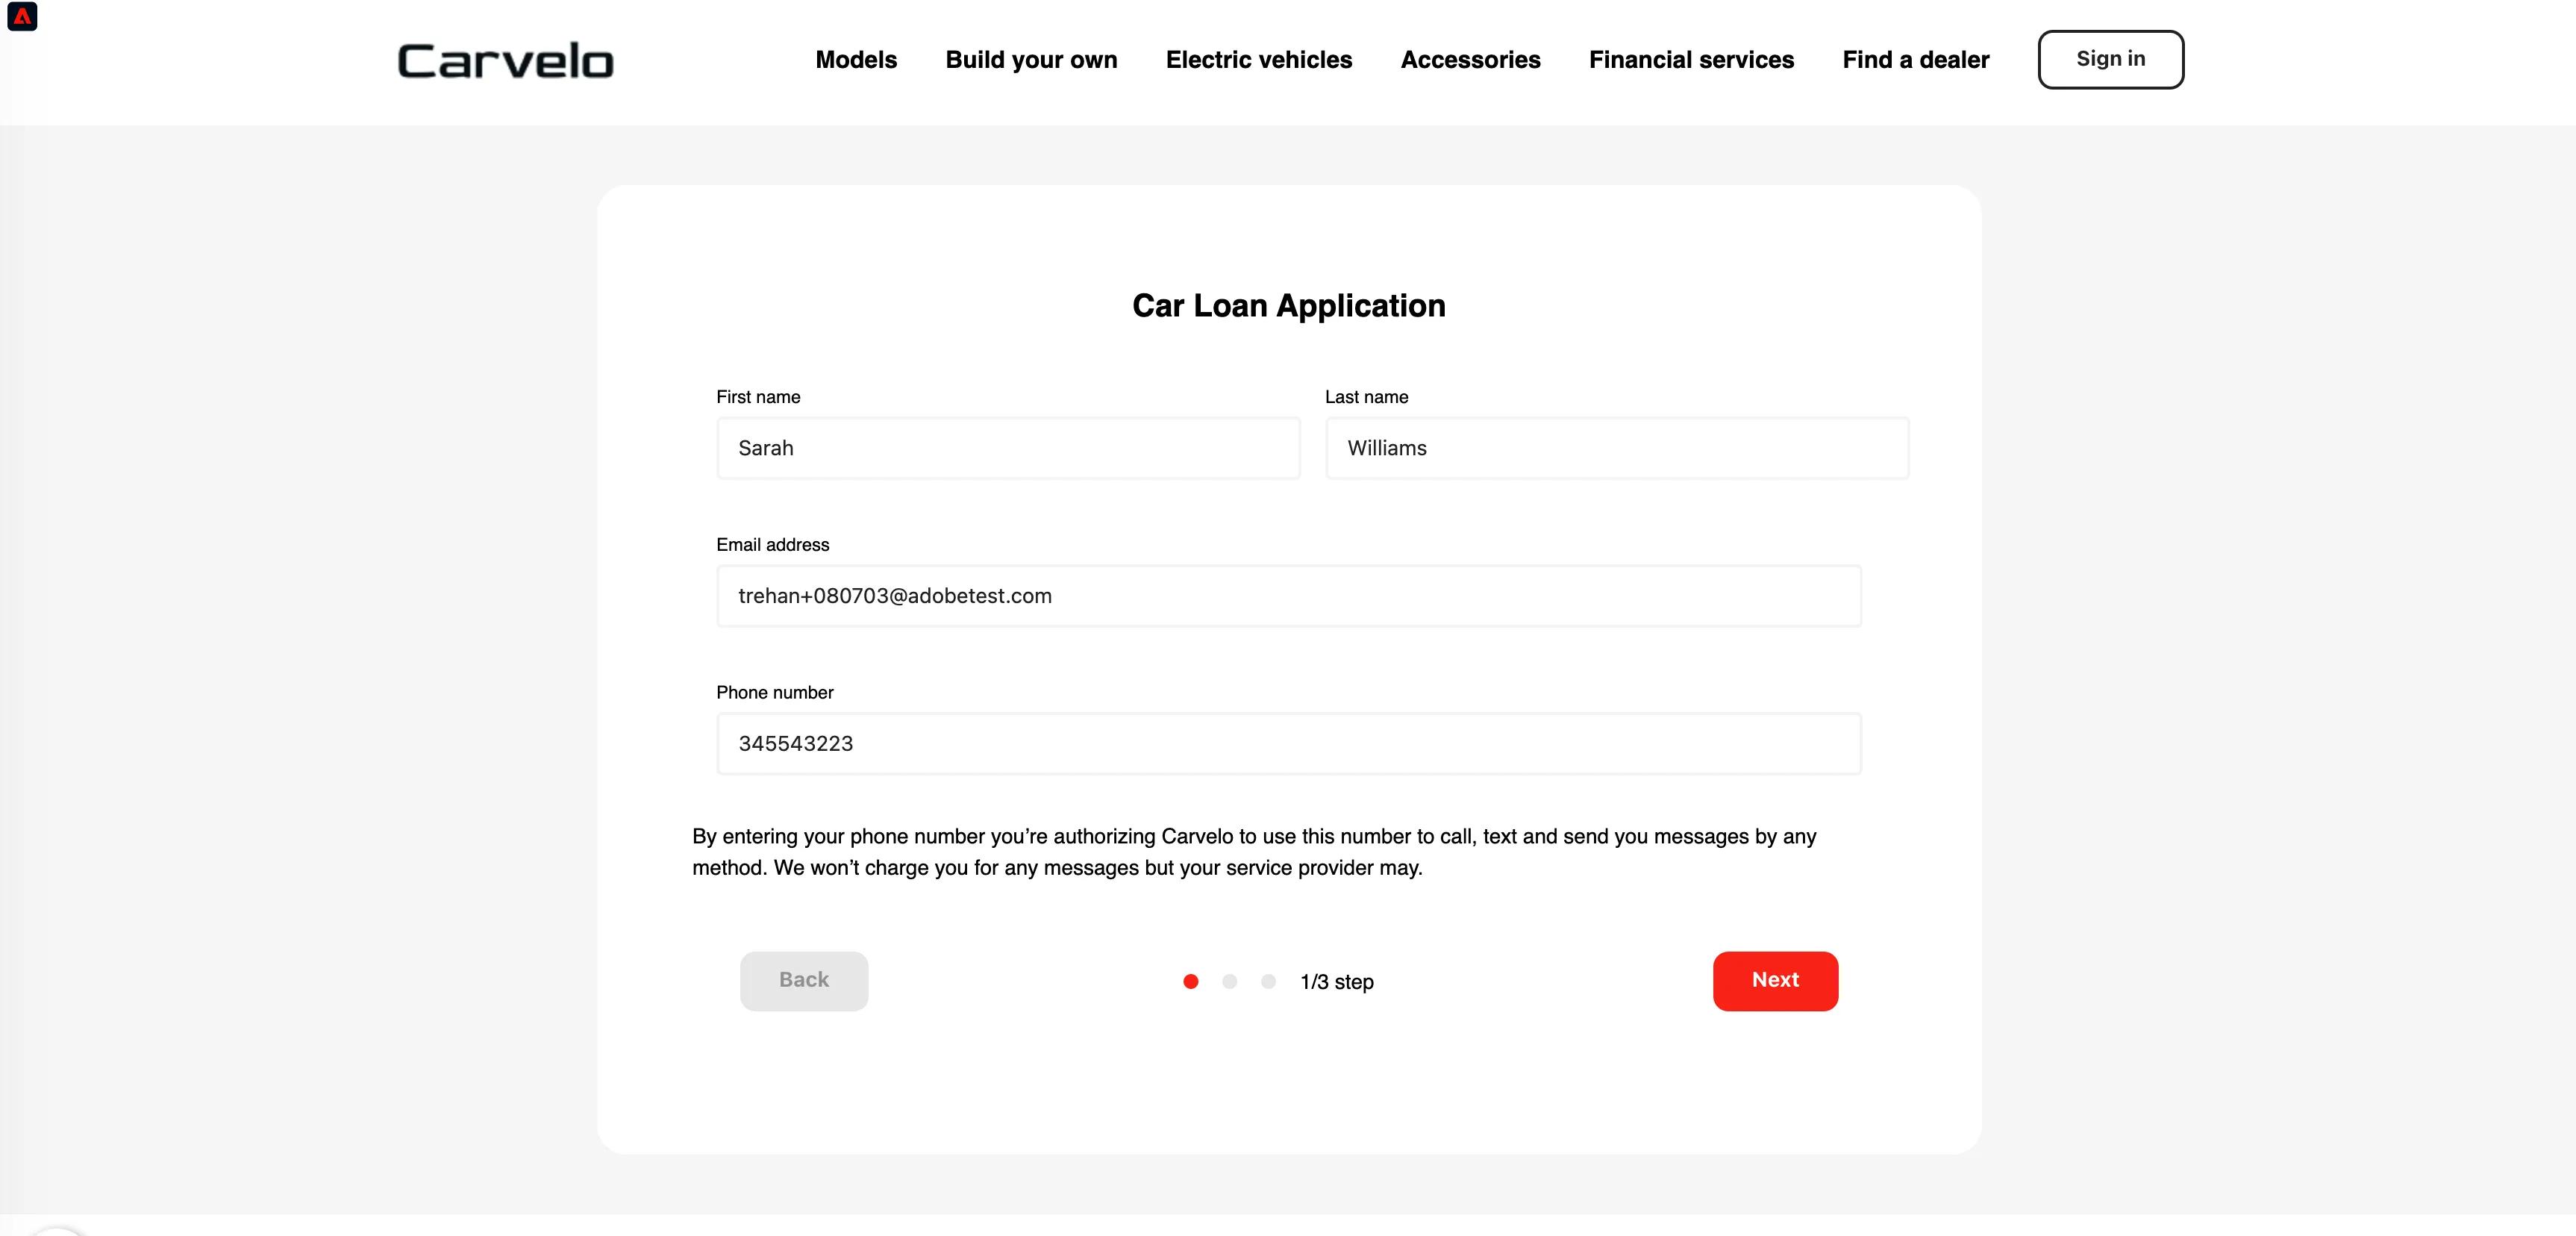Open the Models menu
This screenshot has width=2576, height=1236.
click(x=856, y=60)
